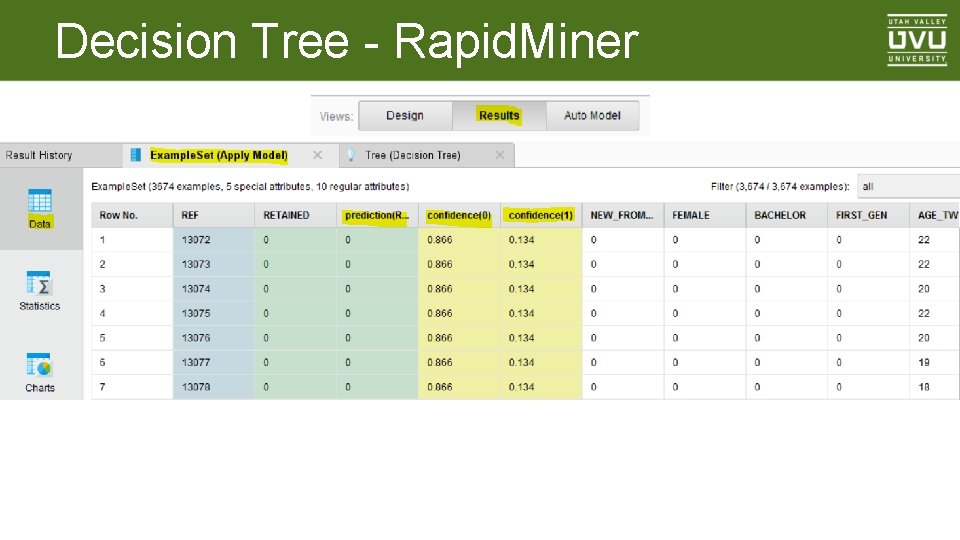
Task: Open the Charts view icon
Action: coord(39,365)
